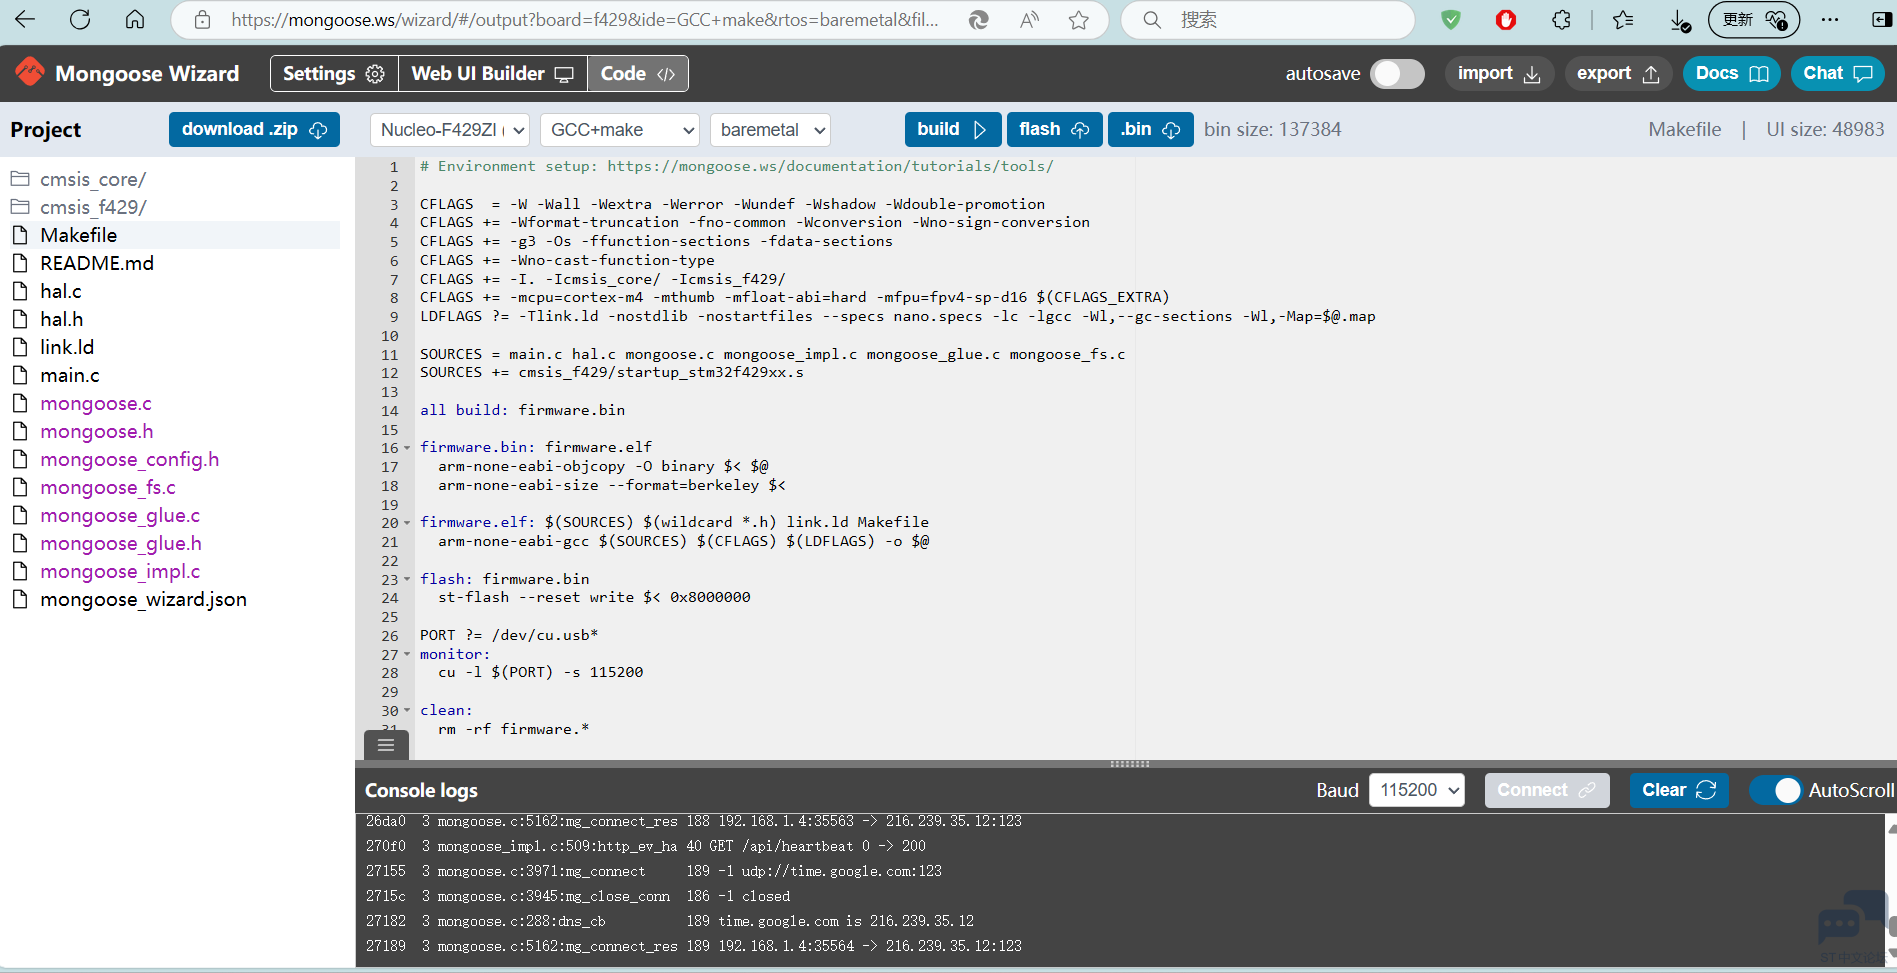The width and height of the screenshot is (1897, 973).
Task: Collapse the firmware.elf rule at line 20
Action: click(x=407, y=523)
